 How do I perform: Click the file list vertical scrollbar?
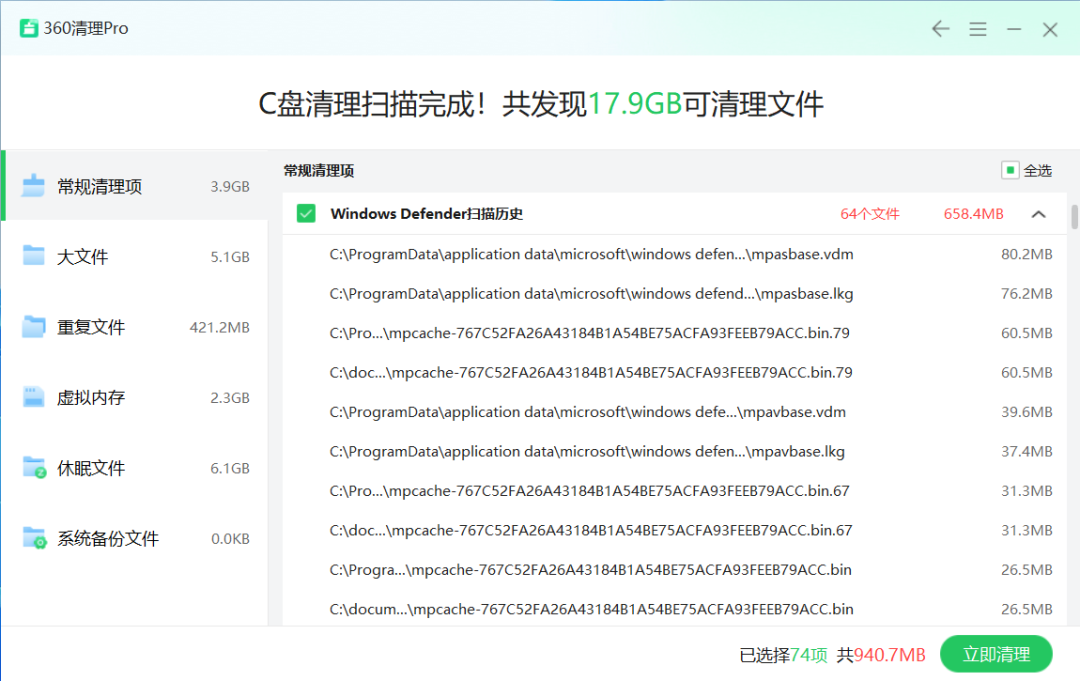tap(1074, 217)
